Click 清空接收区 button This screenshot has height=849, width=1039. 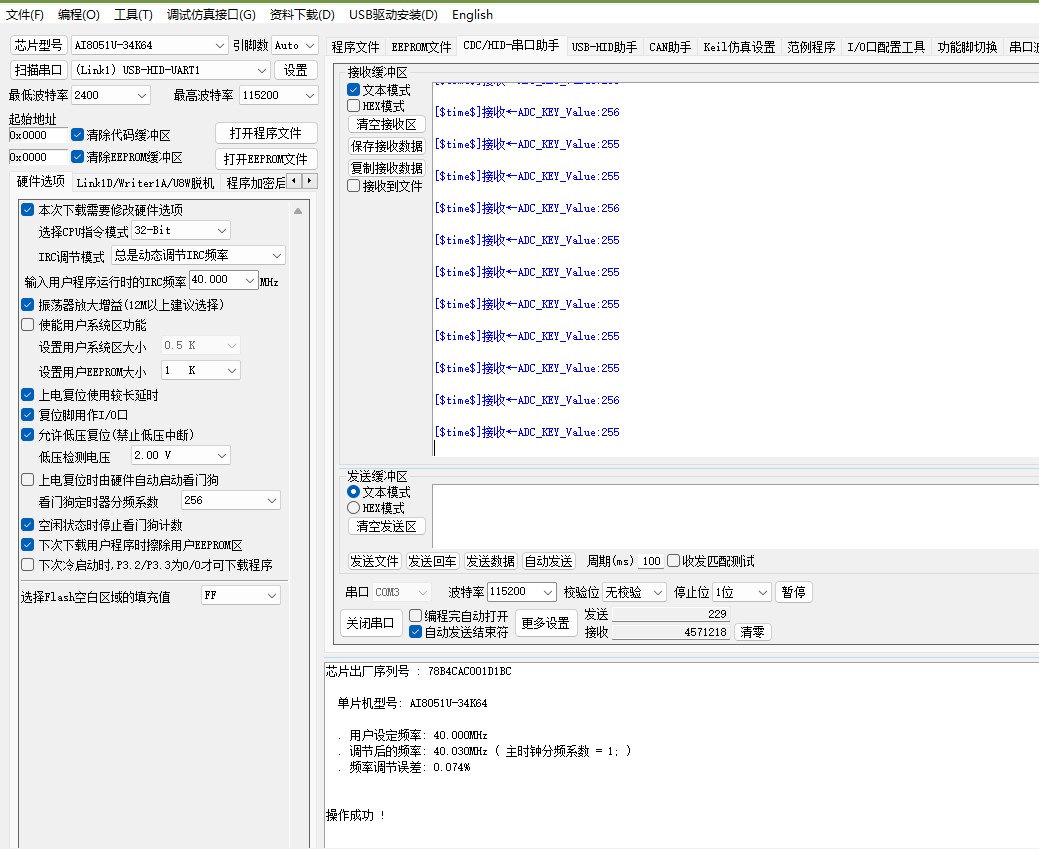click(386, 124)
